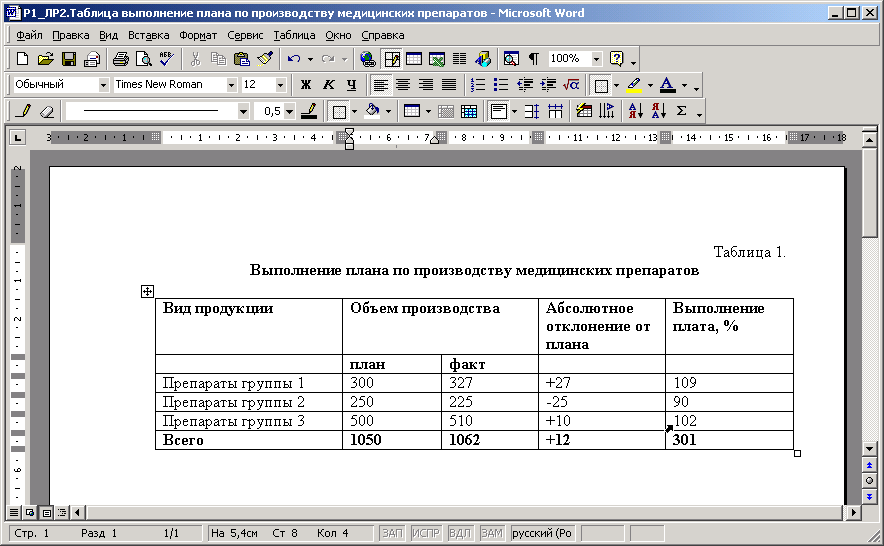The image size is (884, 546).
Task: Open the Вставка menu
Action: pyautogui.click(x=148, y=35)
